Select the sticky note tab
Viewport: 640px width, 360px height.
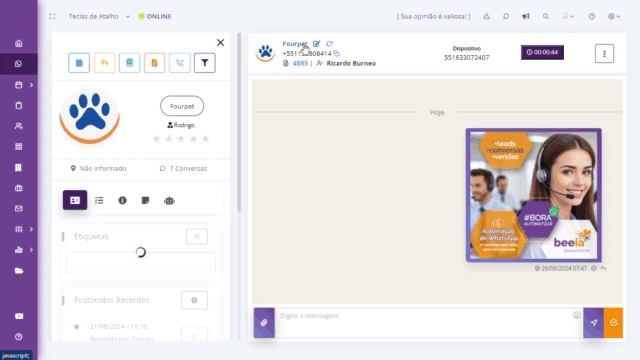tap(145, 200)
